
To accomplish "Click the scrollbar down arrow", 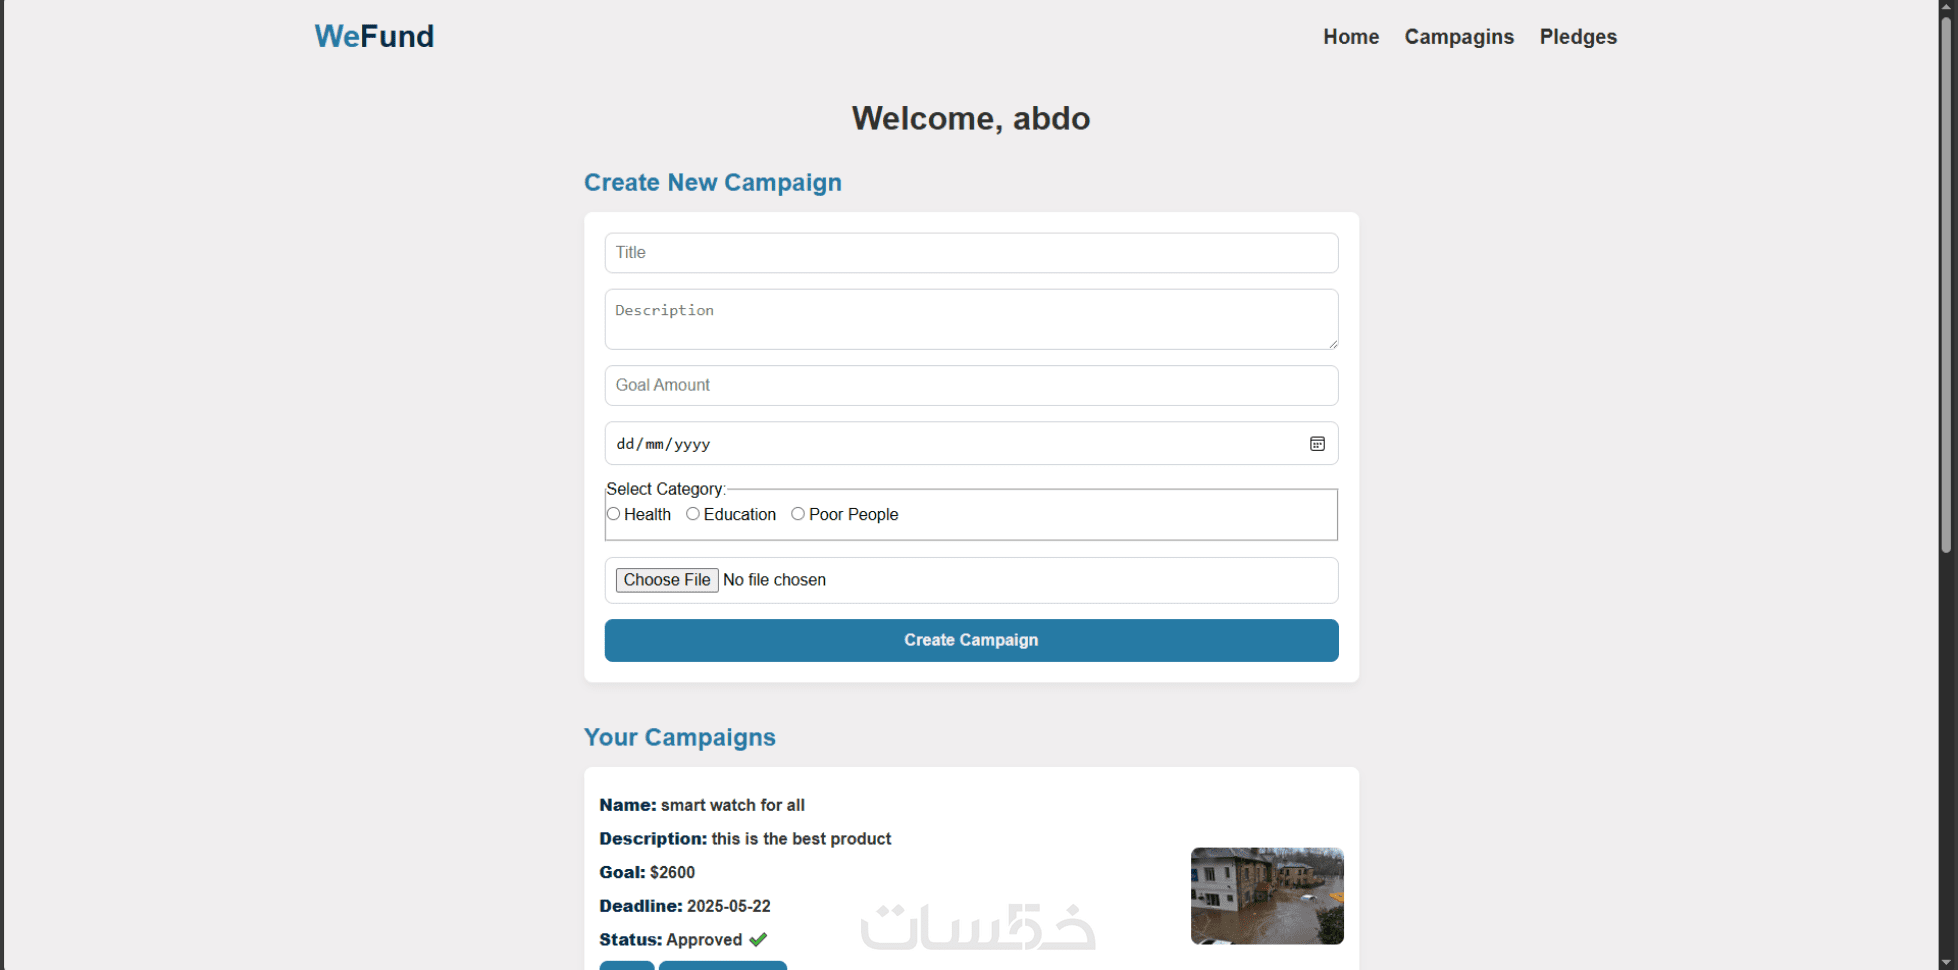I will (x=1946, y=962).
